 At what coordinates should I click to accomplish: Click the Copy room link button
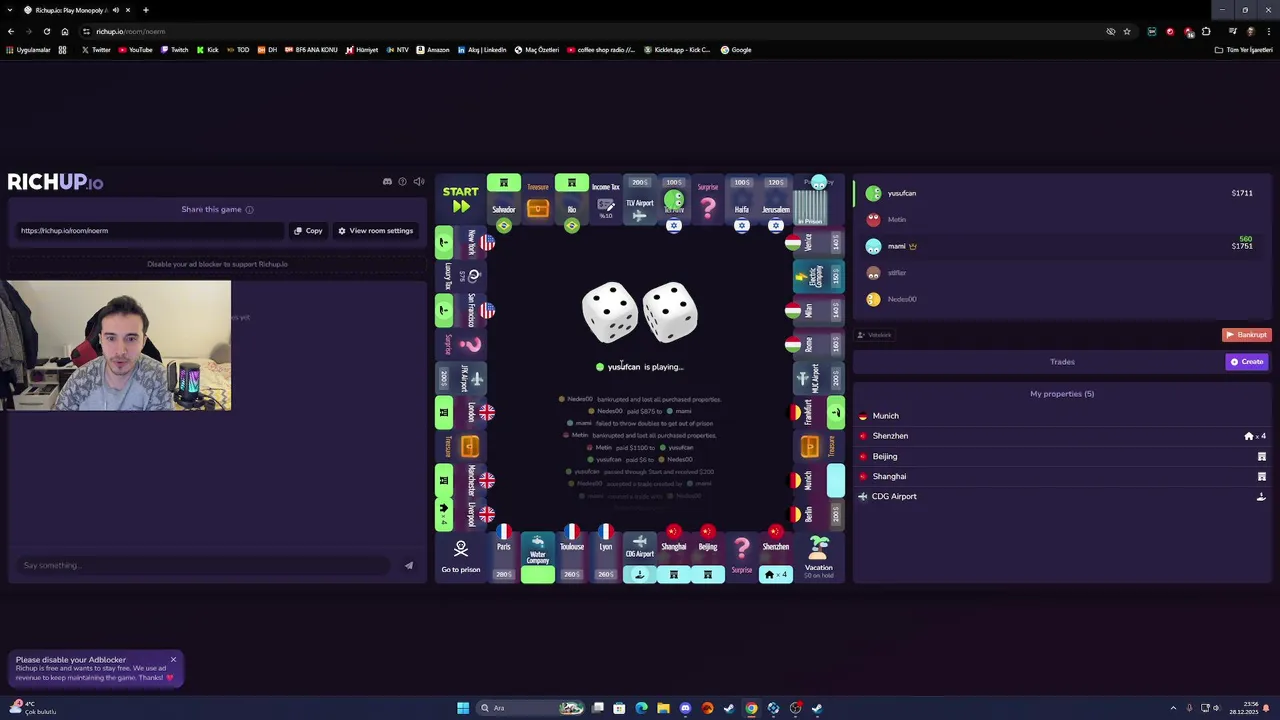(308, 231)
